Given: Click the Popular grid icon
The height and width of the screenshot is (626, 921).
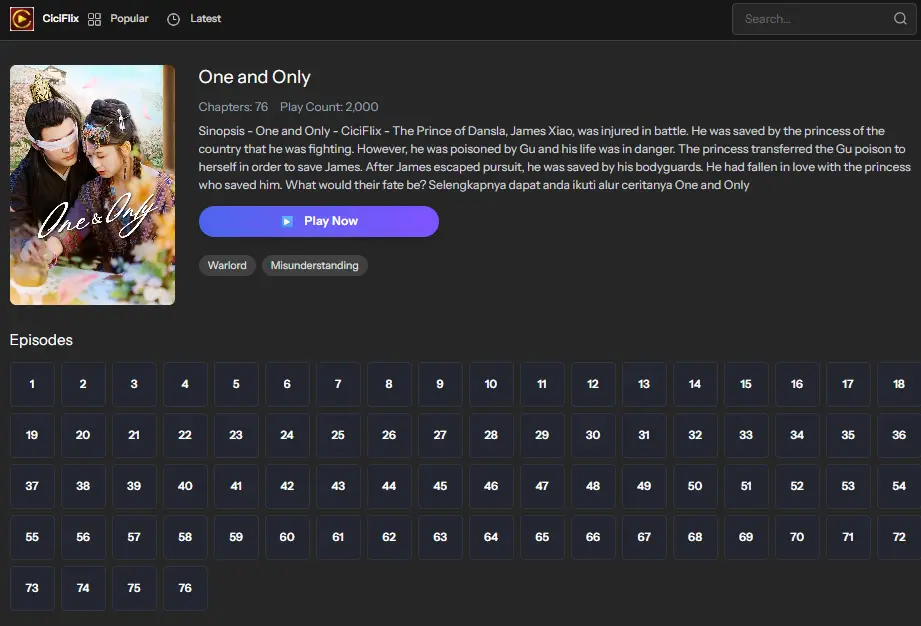Looking at the screenshot, I should (95, 19).
